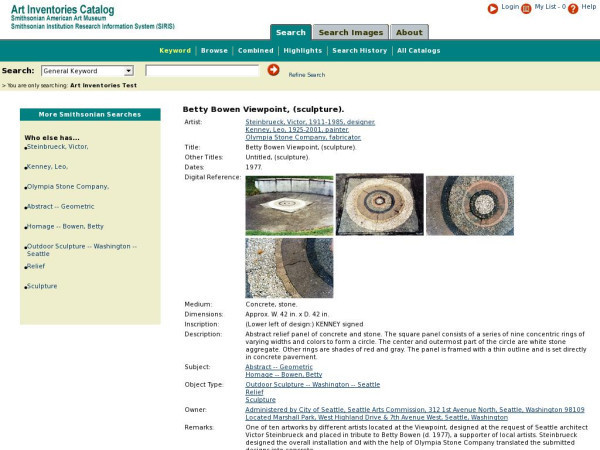Image resolution: width=600 pixels, height=450 pixels.
Task: Click Object Type link Relief
Action: click(x=254, y=392)
